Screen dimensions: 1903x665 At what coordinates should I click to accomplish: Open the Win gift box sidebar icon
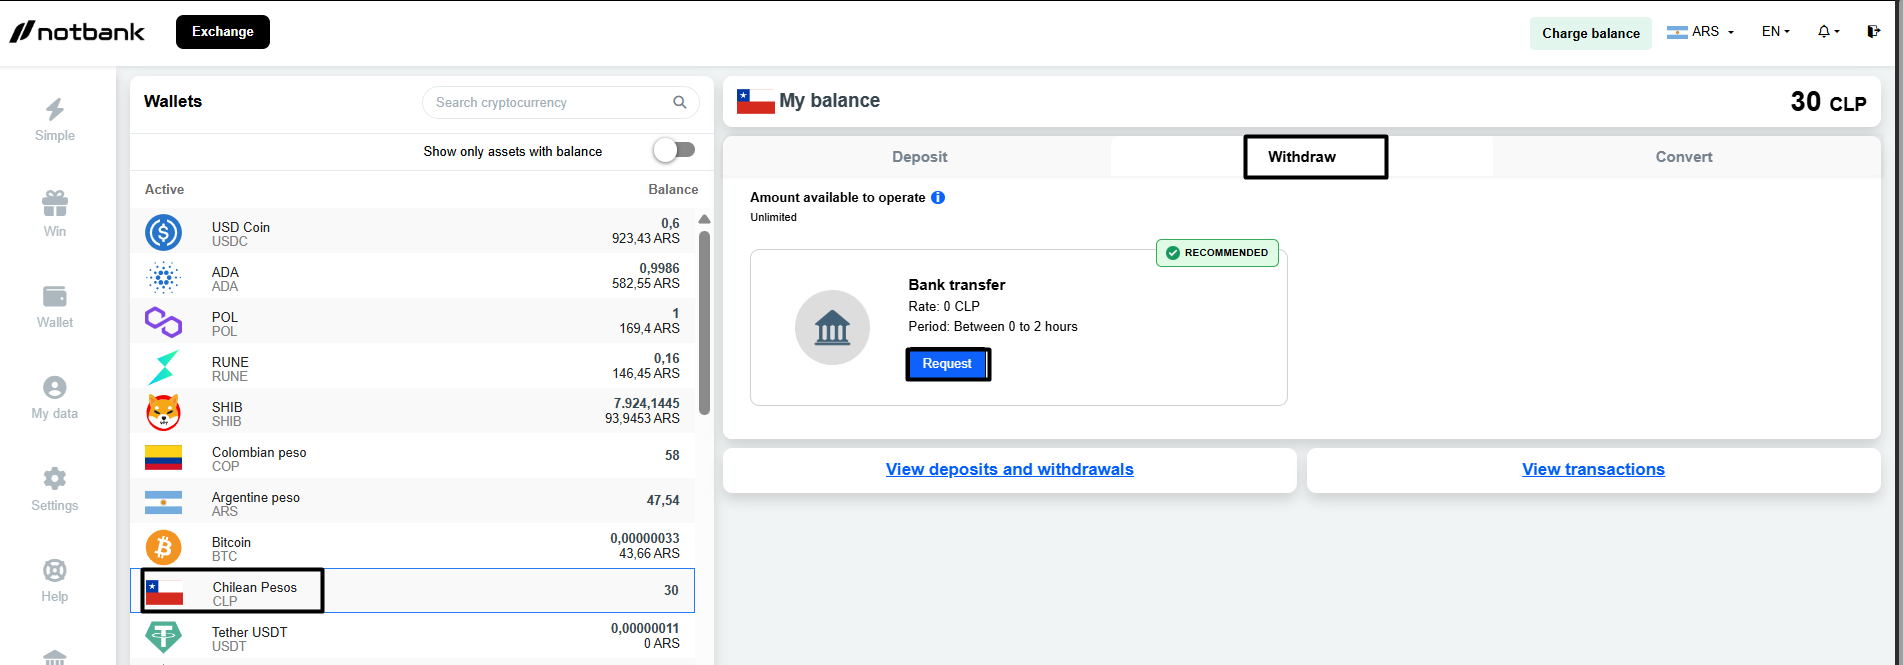coord(55,203)
